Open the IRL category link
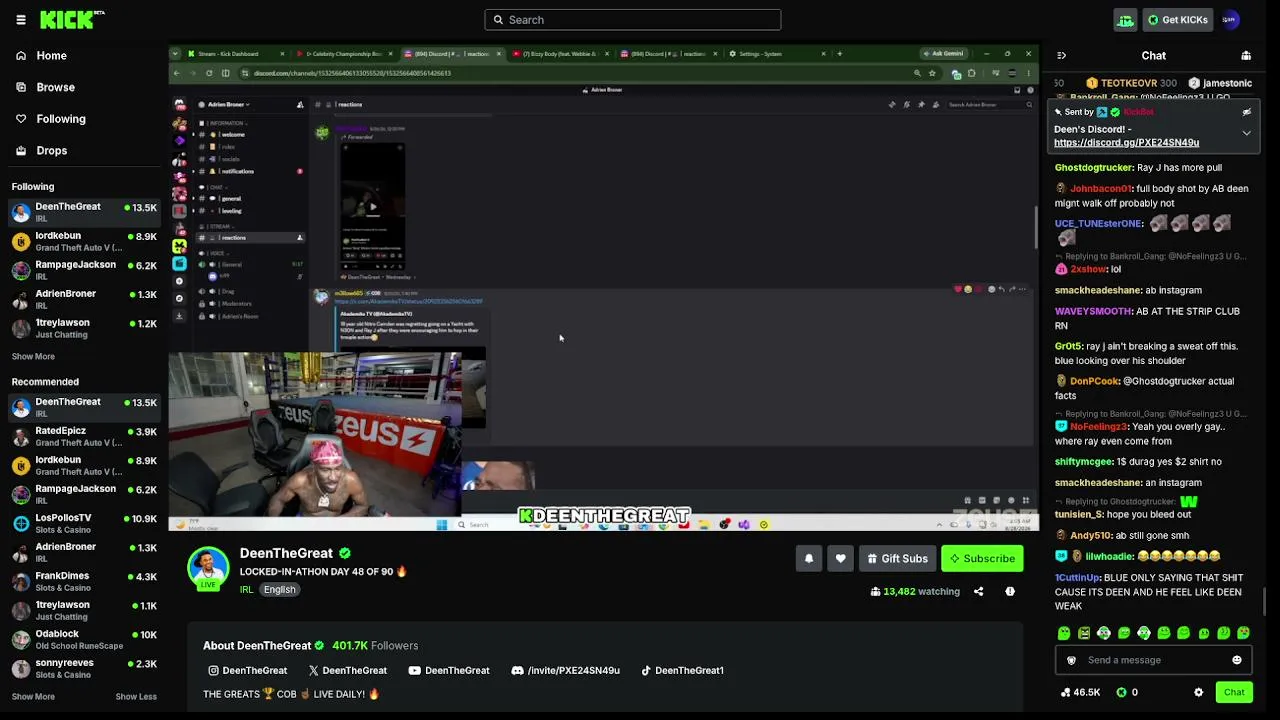Screen dimensions: 1280x720 point(246,590)
